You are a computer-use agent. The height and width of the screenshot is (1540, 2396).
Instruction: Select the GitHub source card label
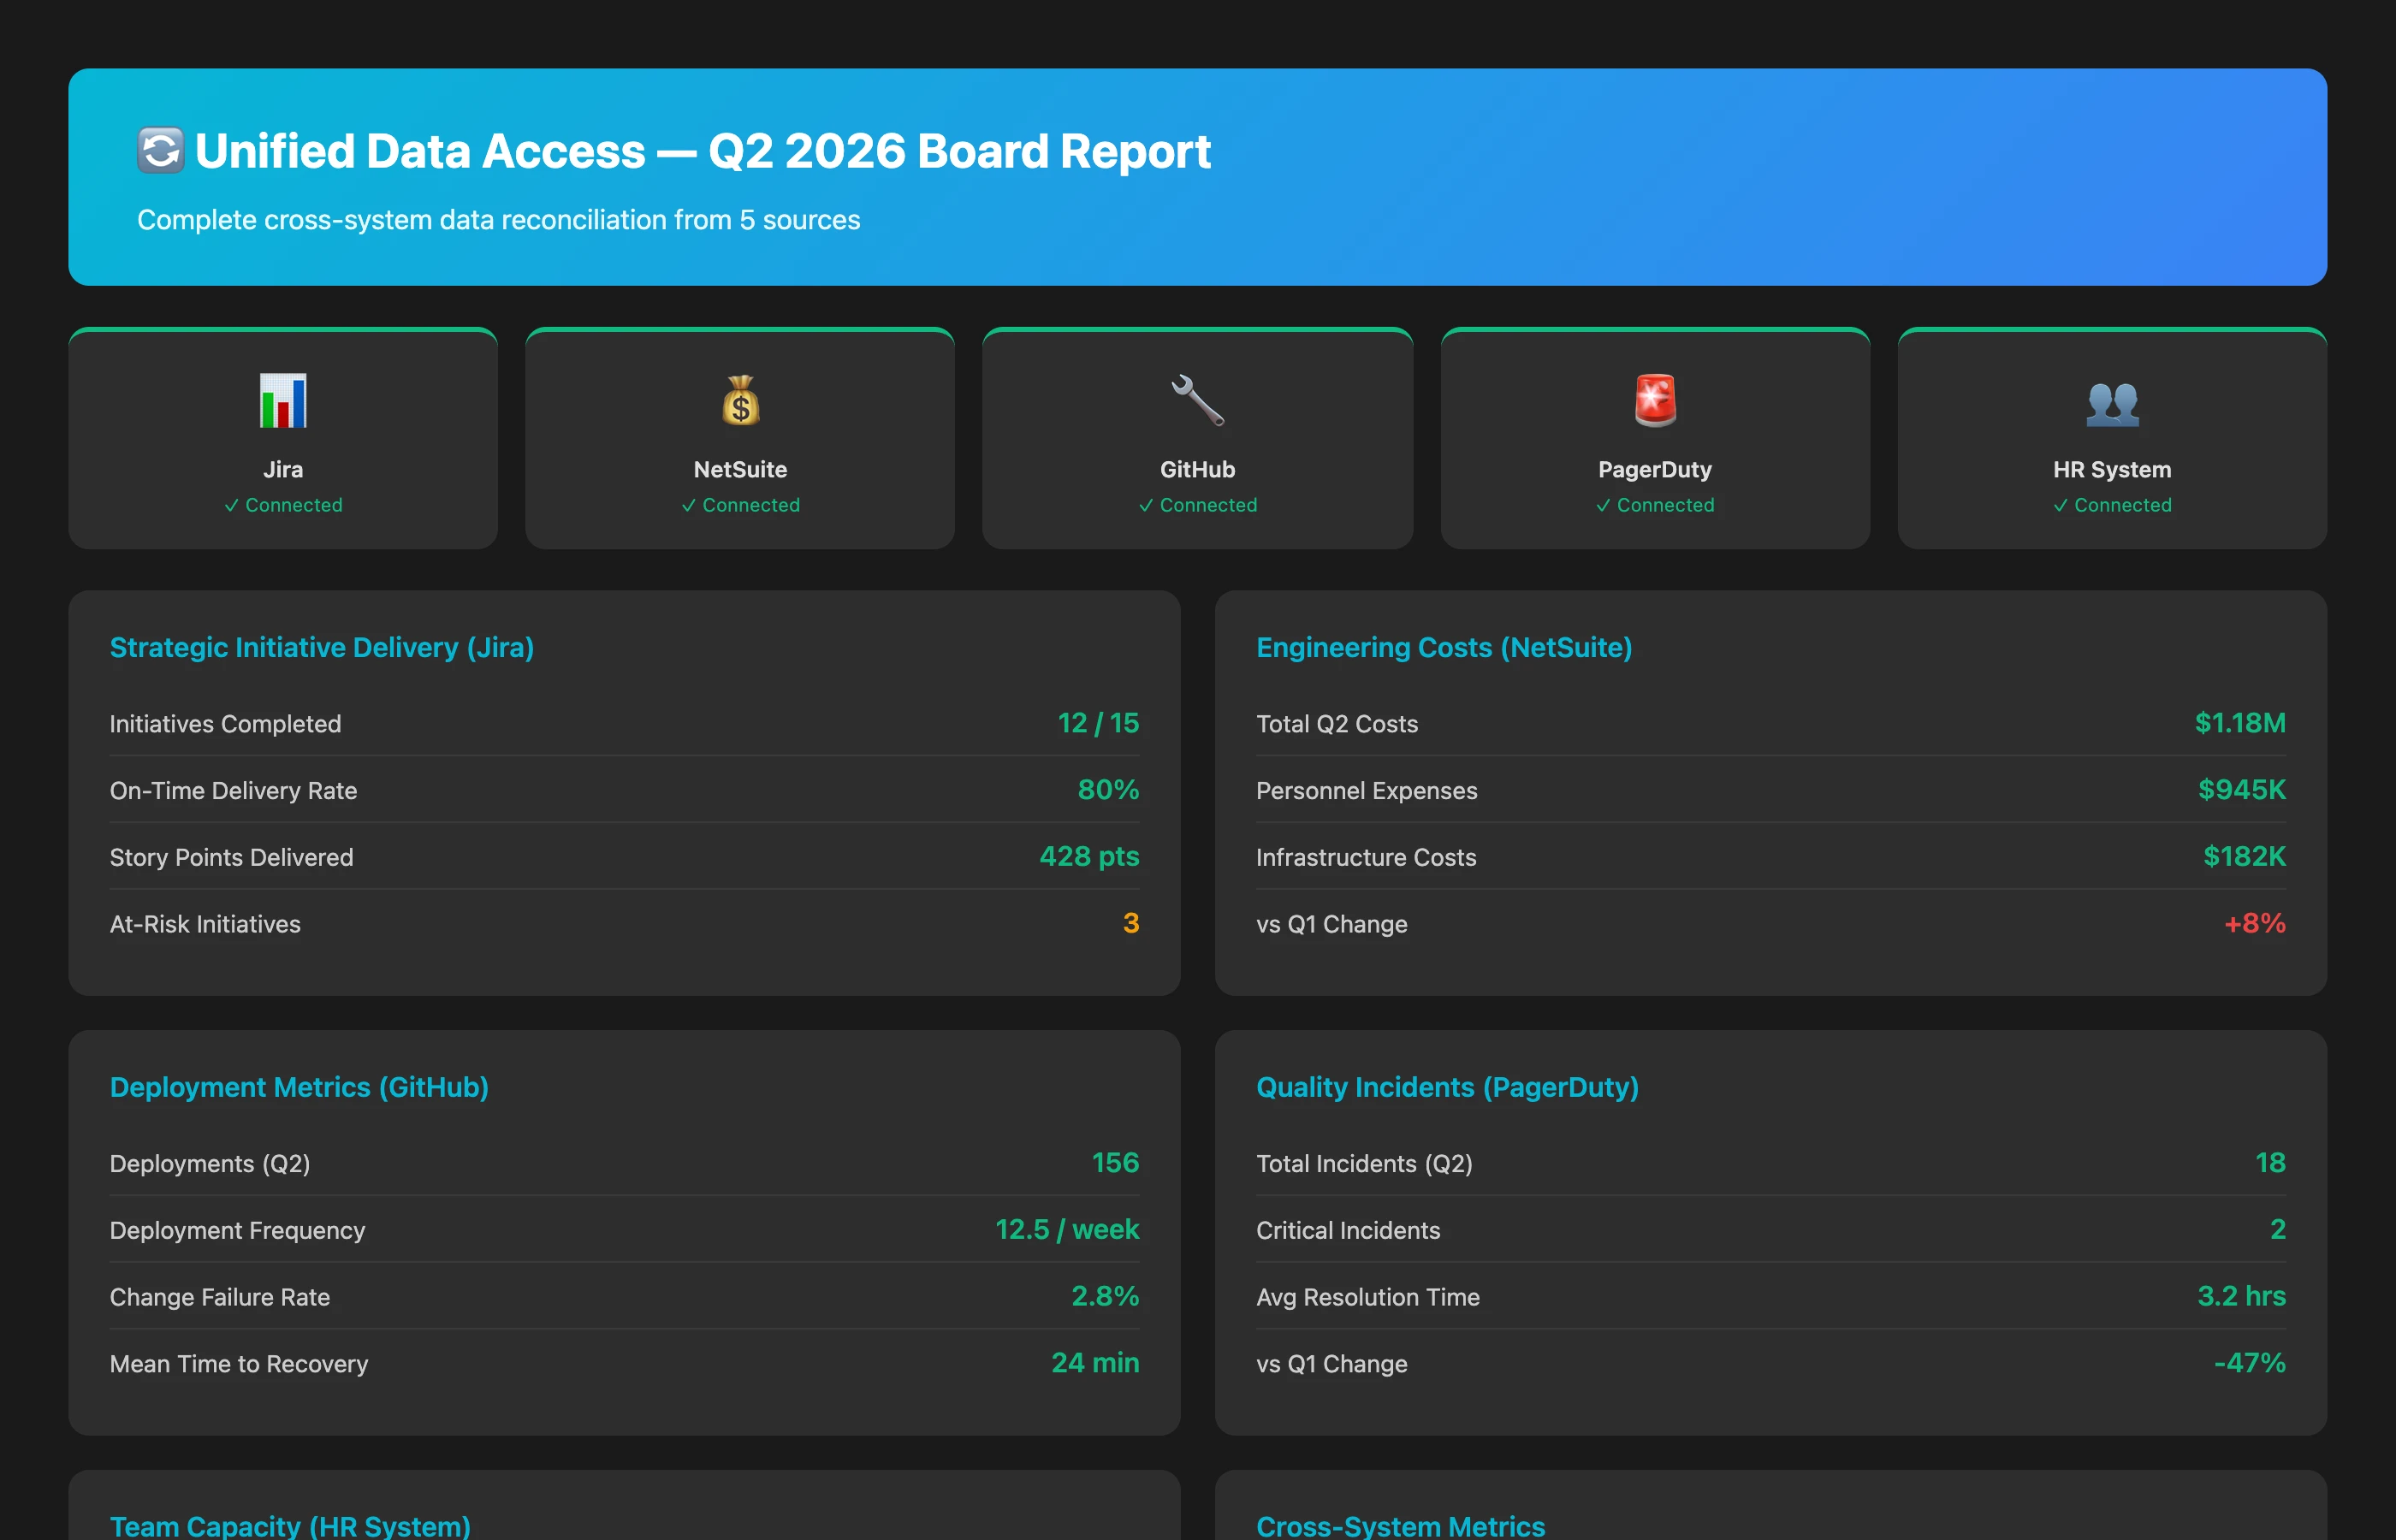(1197, 469)
